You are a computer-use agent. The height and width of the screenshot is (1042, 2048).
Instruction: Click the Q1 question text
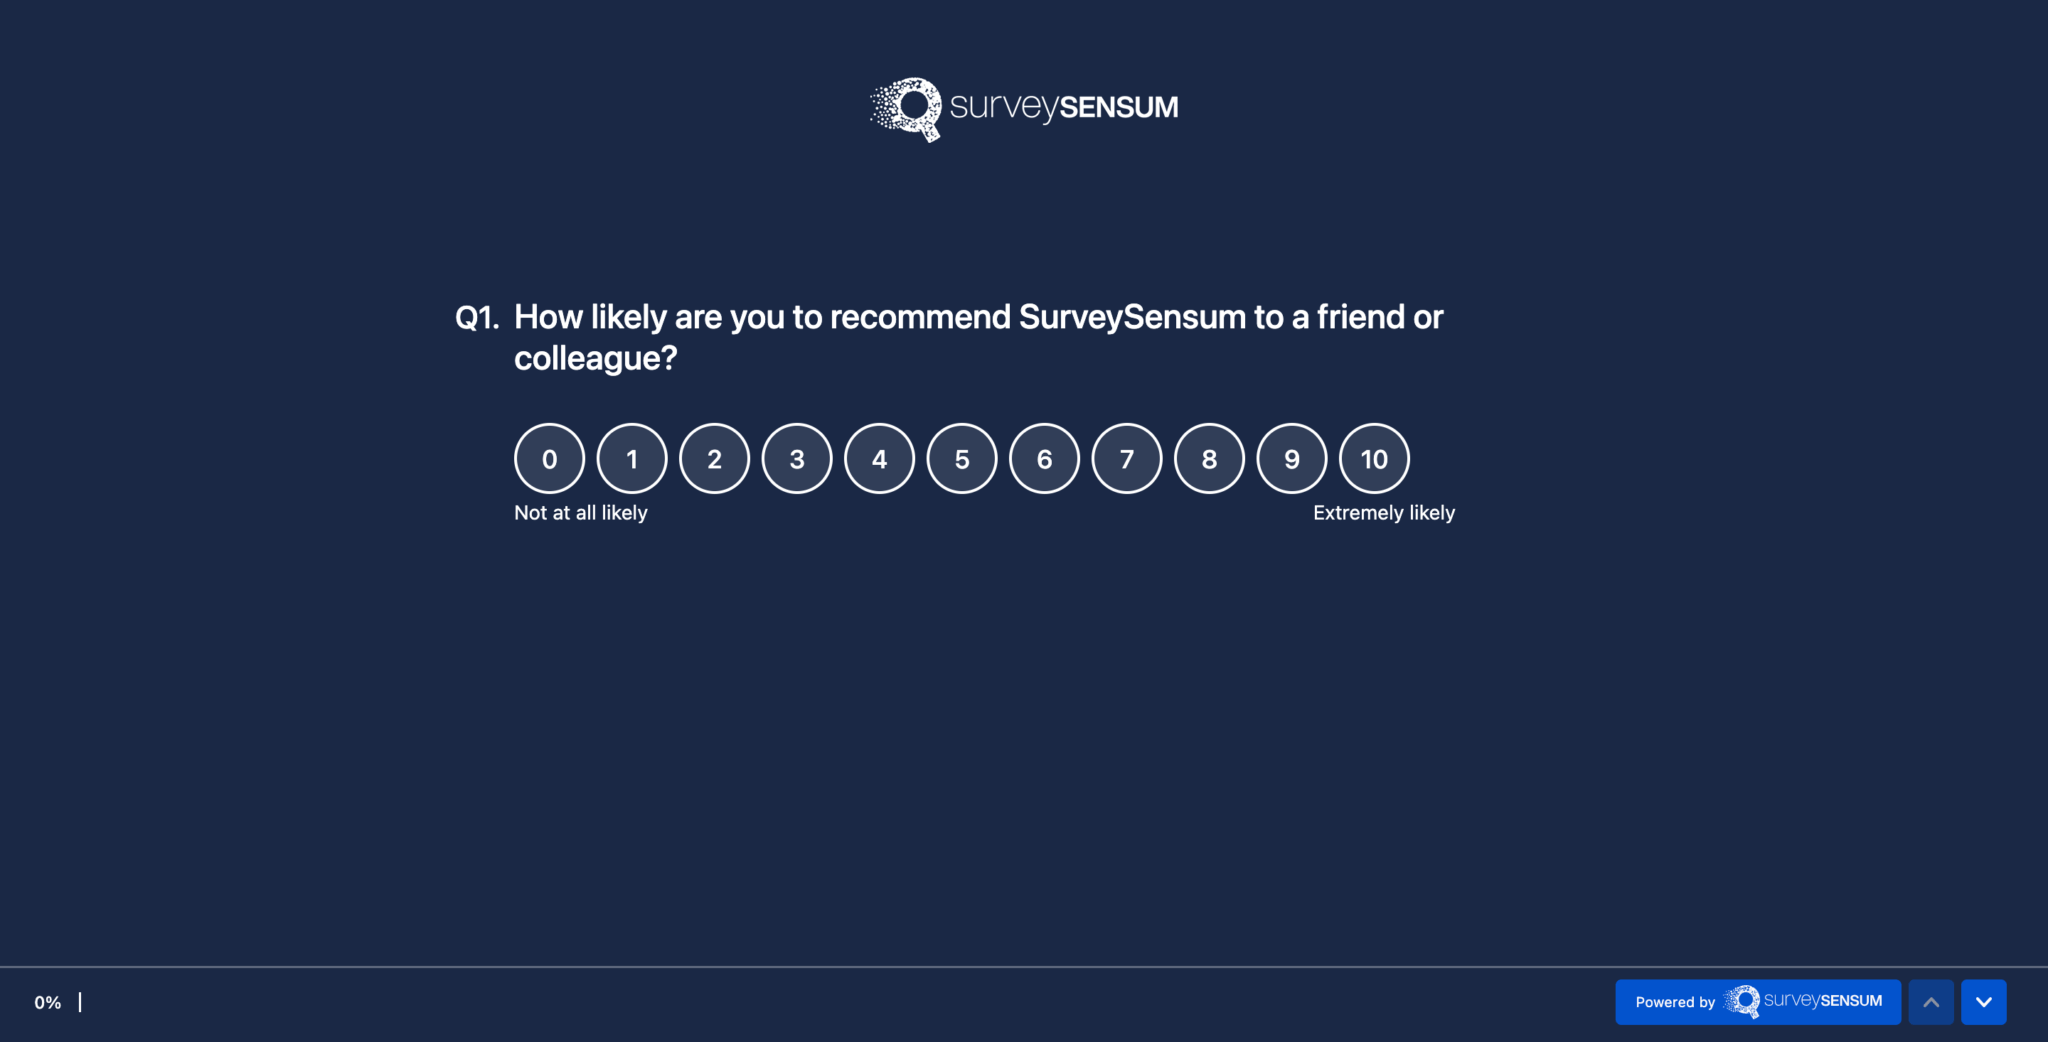tap(978, 337)
